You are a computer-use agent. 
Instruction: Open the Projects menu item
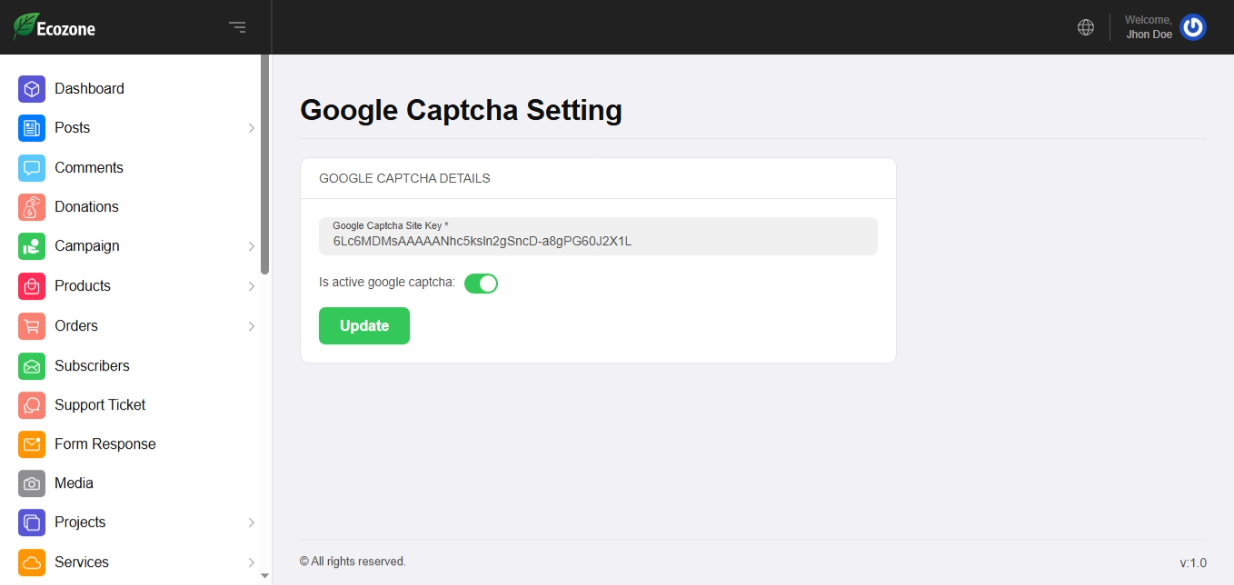[80, 522]
